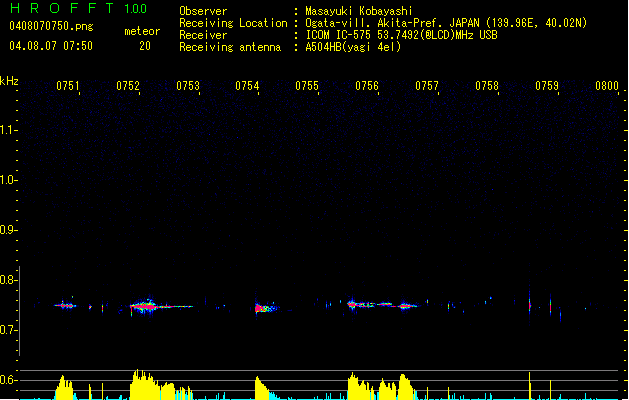Click the 0757 time marker
629x400 pixels.
coord(427,86)
